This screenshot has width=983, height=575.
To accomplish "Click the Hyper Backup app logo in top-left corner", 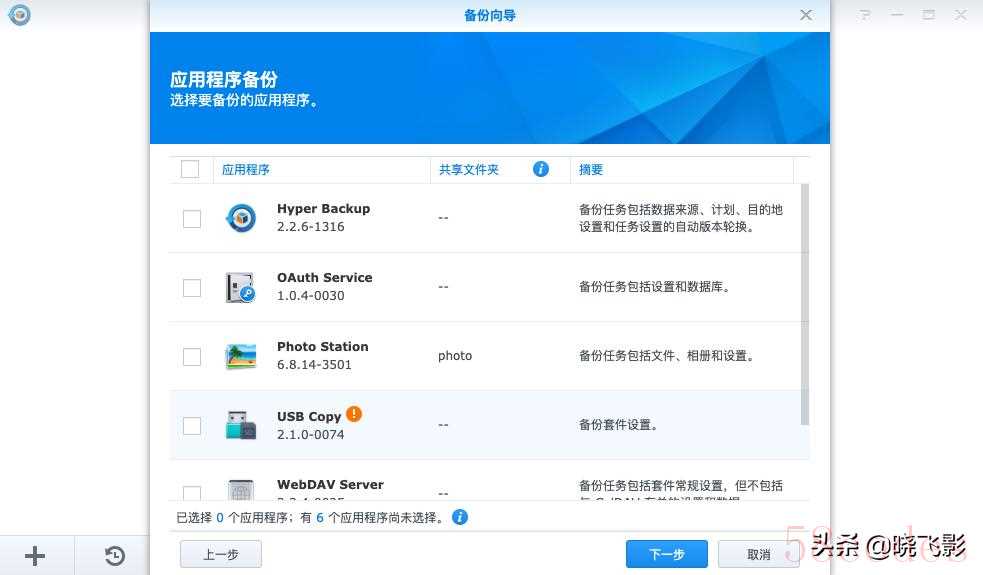I will click(19, 14).
